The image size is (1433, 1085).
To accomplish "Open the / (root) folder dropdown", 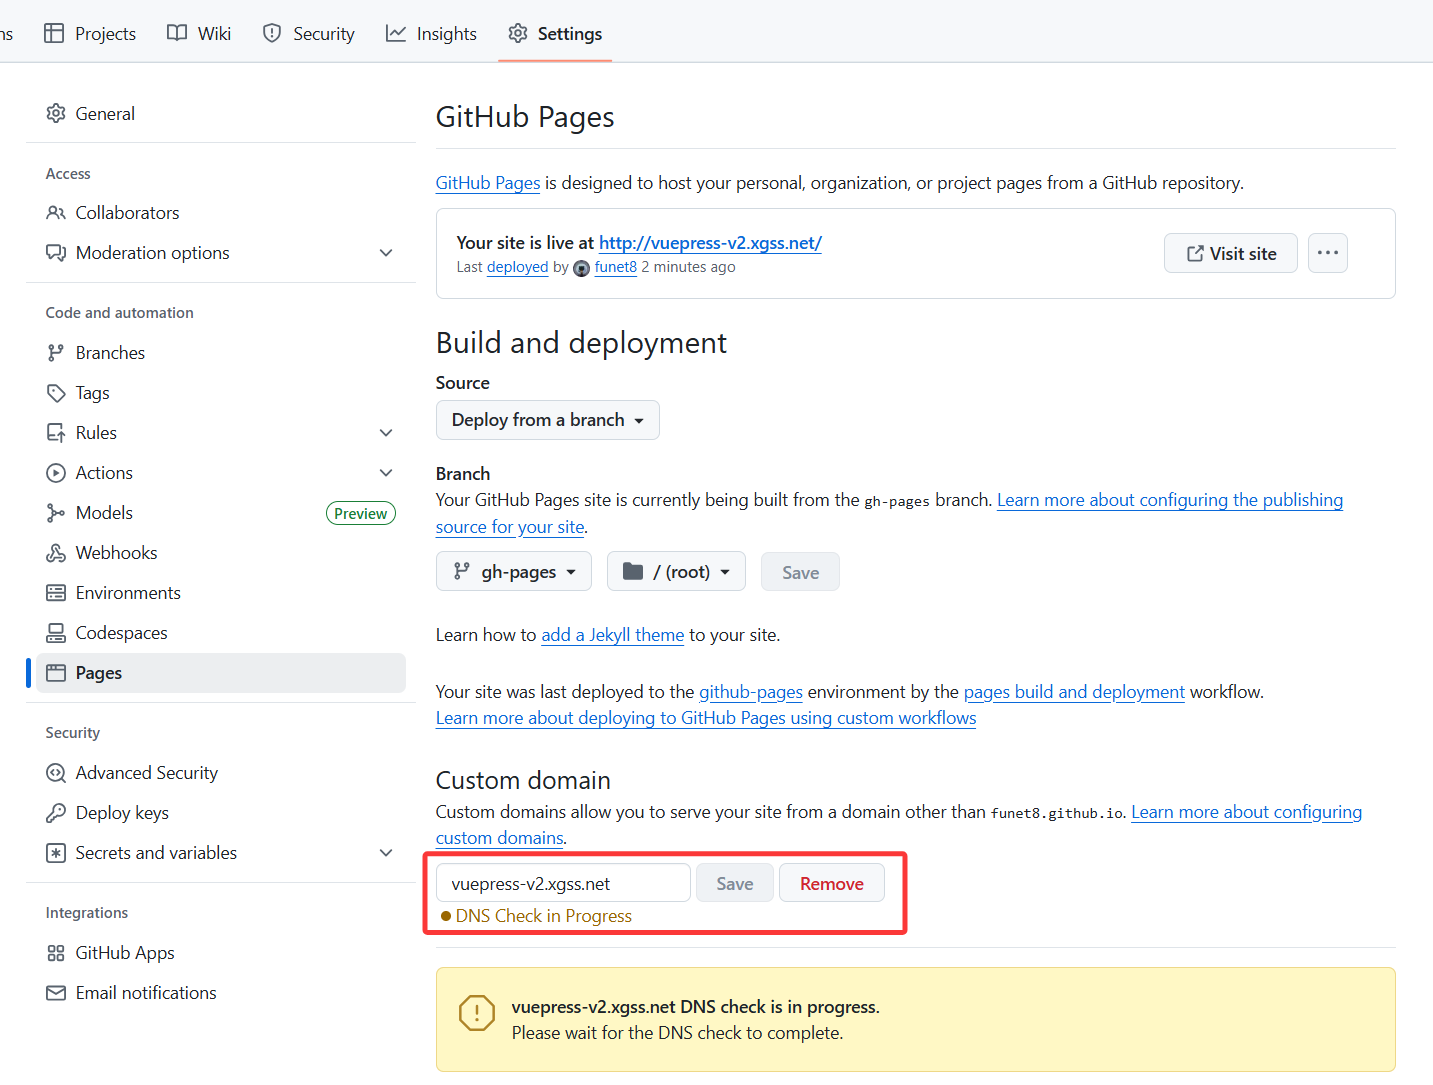I will 676,572.
